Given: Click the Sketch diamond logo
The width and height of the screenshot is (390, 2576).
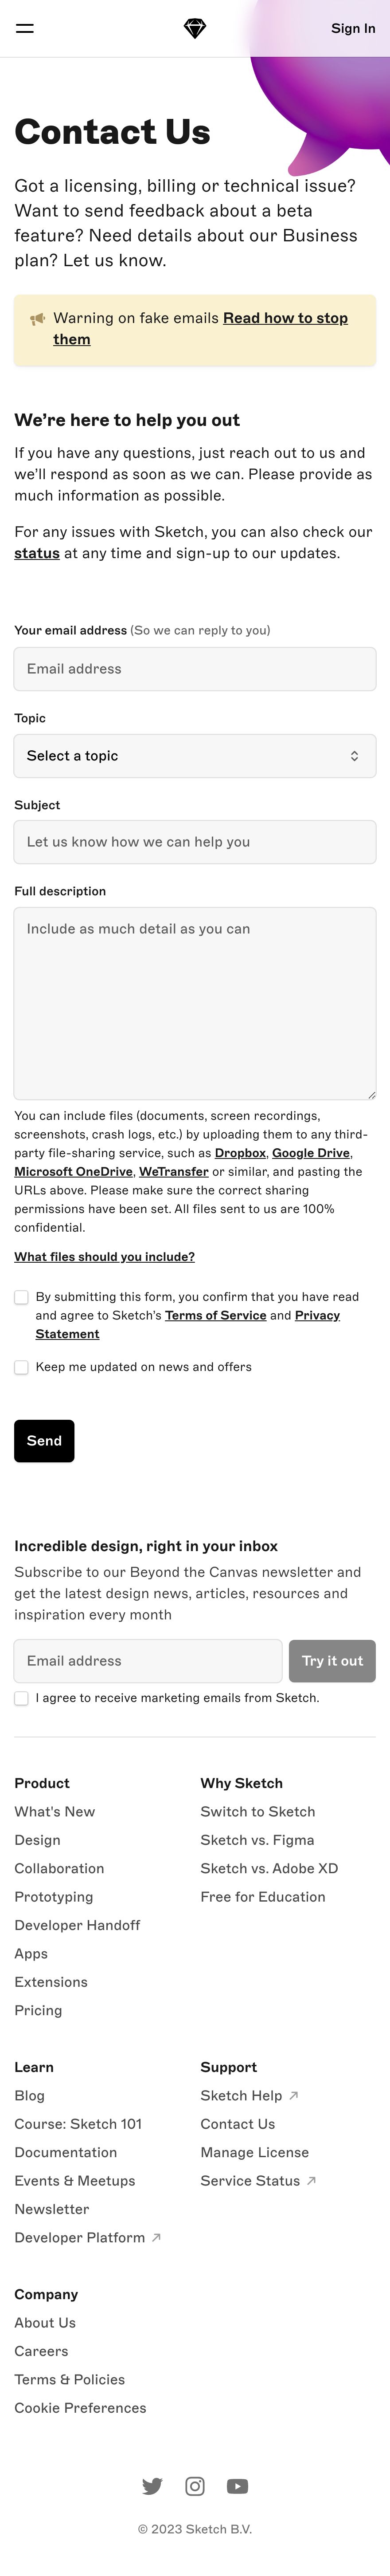Looking at the screenshot, I should pos(195,28).
